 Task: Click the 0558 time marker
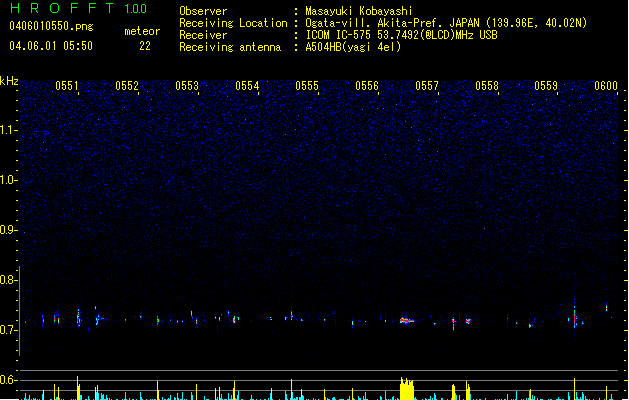487,86
